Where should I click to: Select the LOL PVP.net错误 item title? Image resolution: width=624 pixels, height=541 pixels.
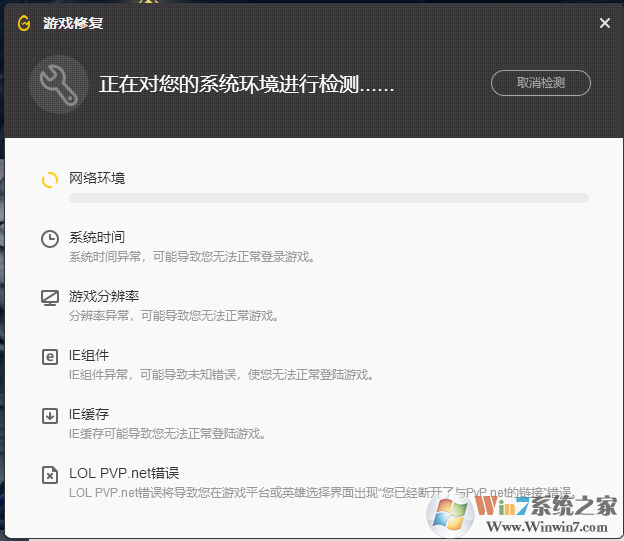pyautogui.click(x=124, y=473)
